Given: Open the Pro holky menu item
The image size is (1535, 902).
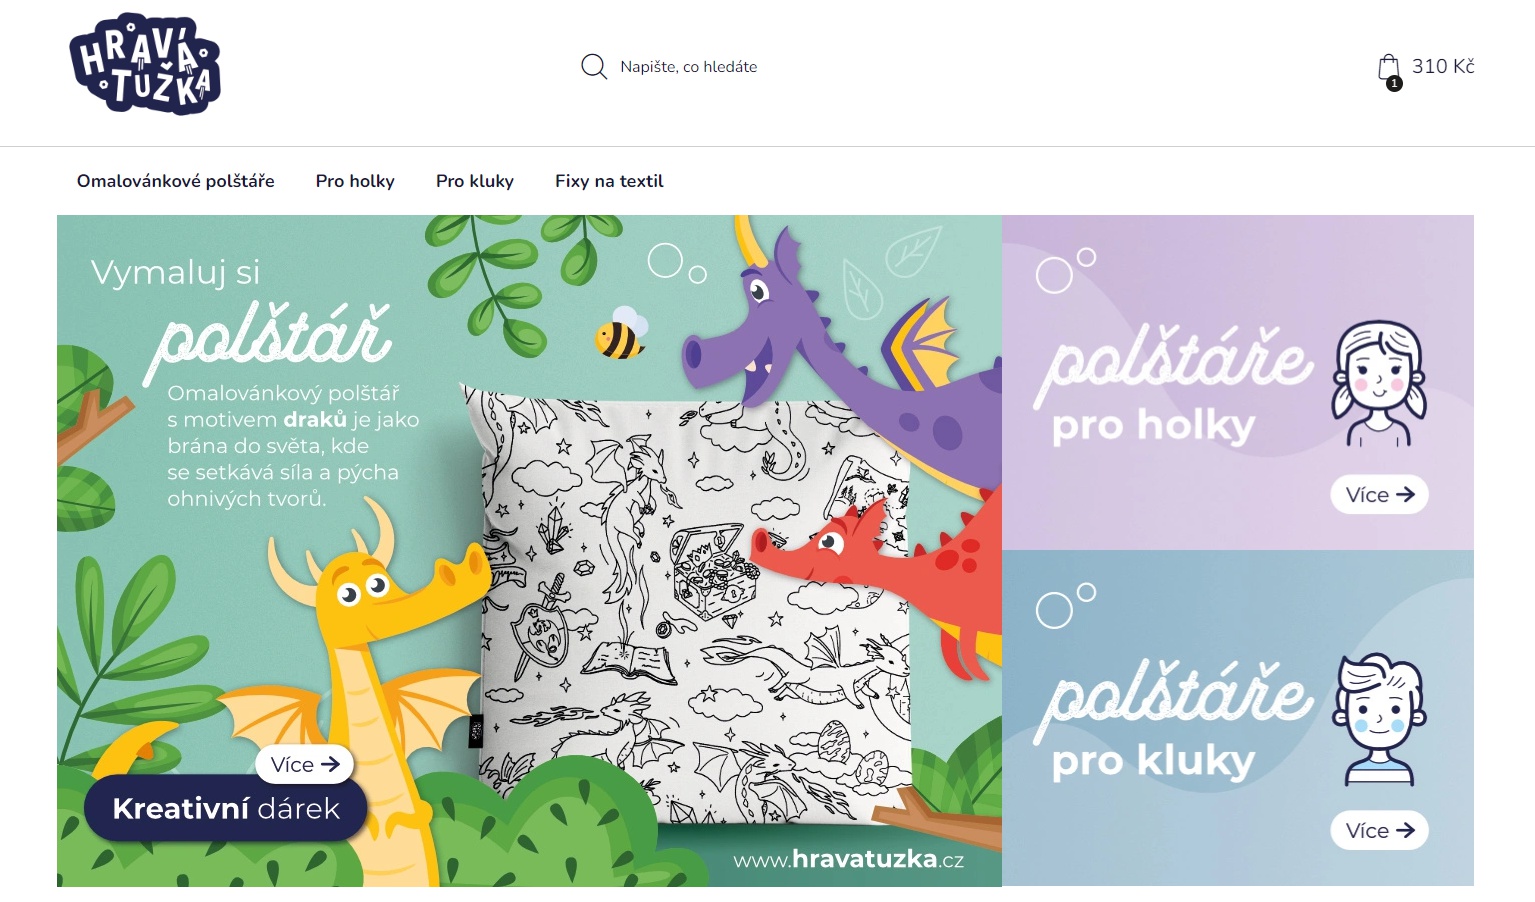Looking at the screenshot, I should (x=355, y=181).
